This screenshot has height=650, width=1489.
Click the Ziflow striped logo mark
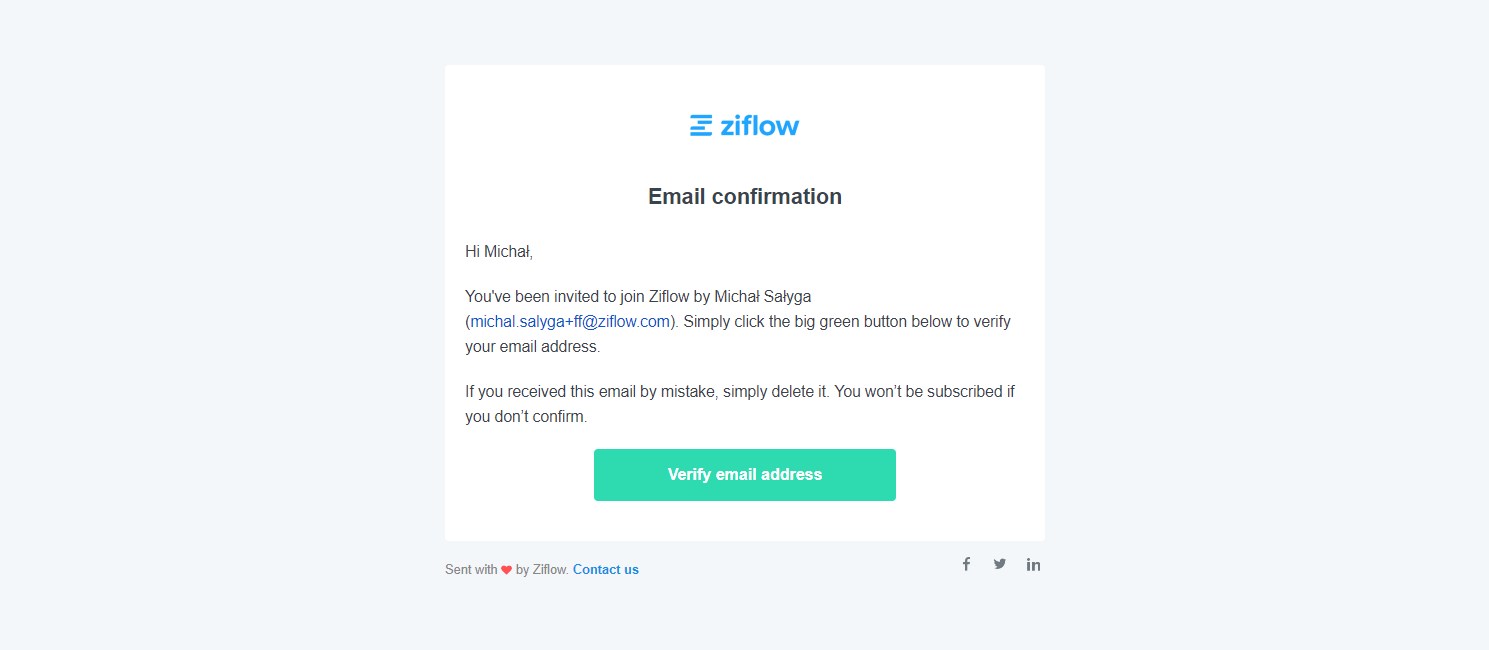(701, 125)
